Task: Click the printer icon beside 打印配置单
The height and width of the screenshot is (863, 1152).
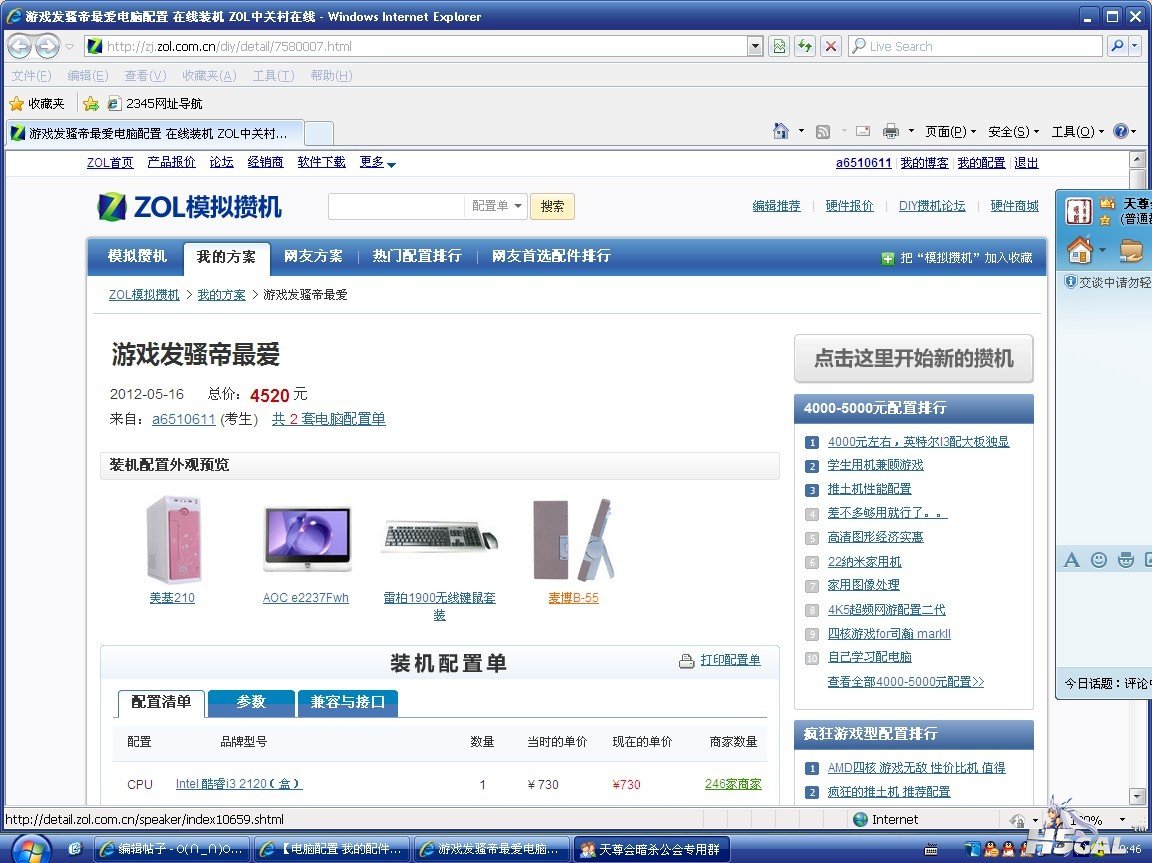Action: 686,661
